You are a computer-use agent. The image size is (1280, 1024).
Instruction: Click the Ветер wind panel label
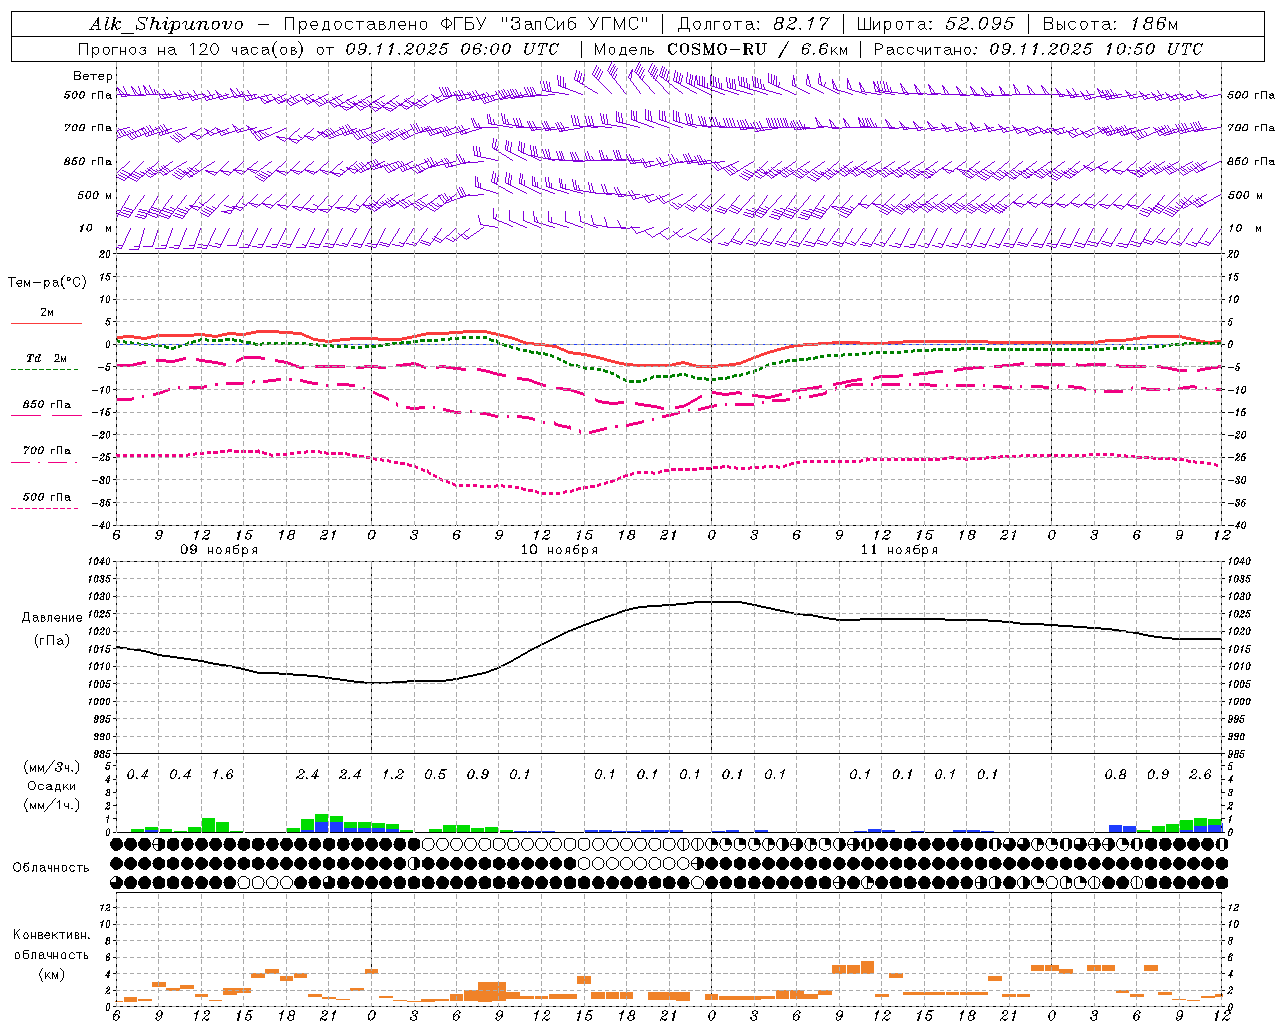tap(93, 76)
